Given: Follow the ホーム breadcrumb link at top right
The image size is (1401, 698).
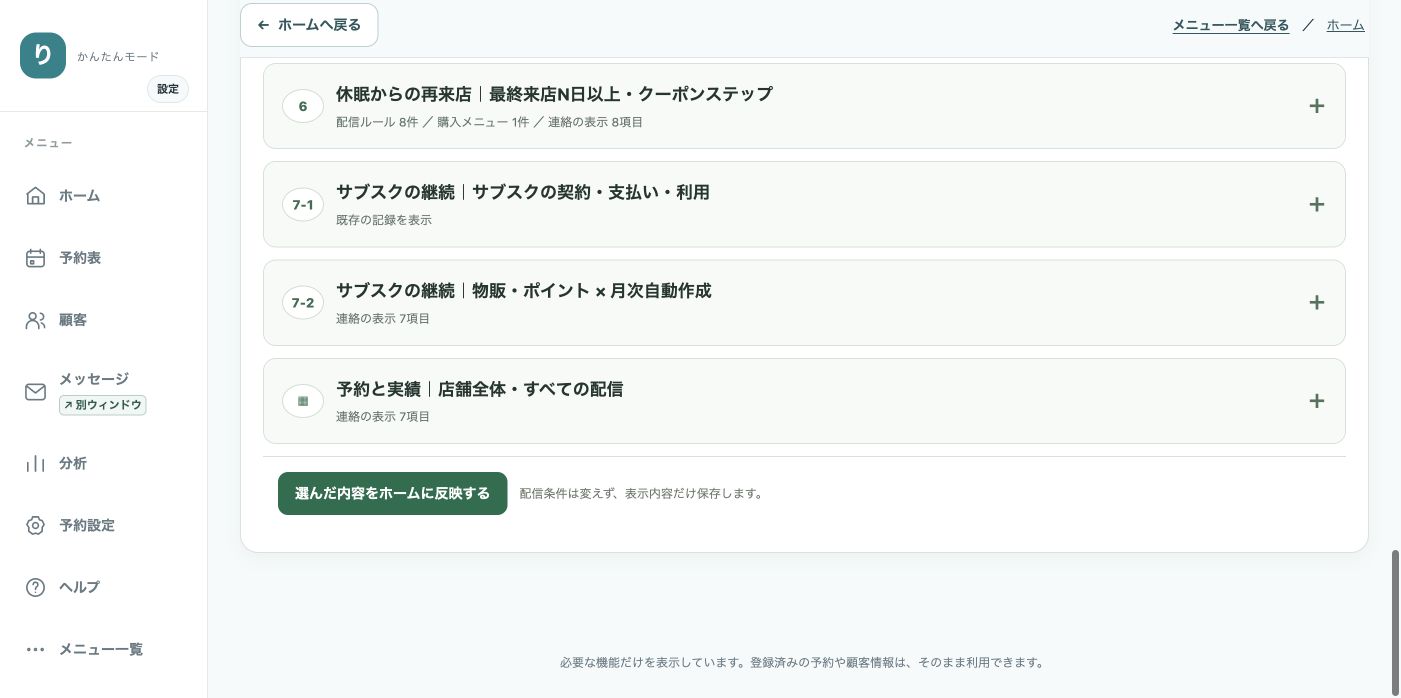Looking at the screenshot, I should (x=1345, y=26).
